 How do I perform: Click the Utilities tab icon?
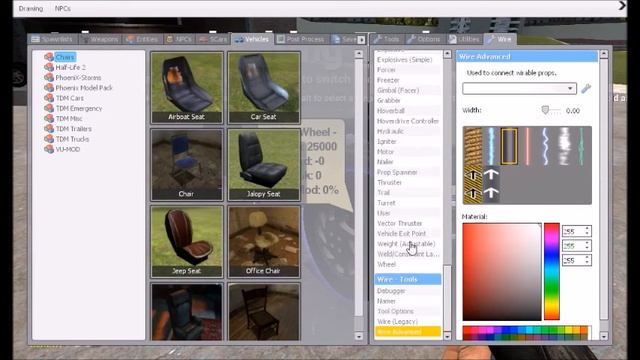tap(452, 39)
